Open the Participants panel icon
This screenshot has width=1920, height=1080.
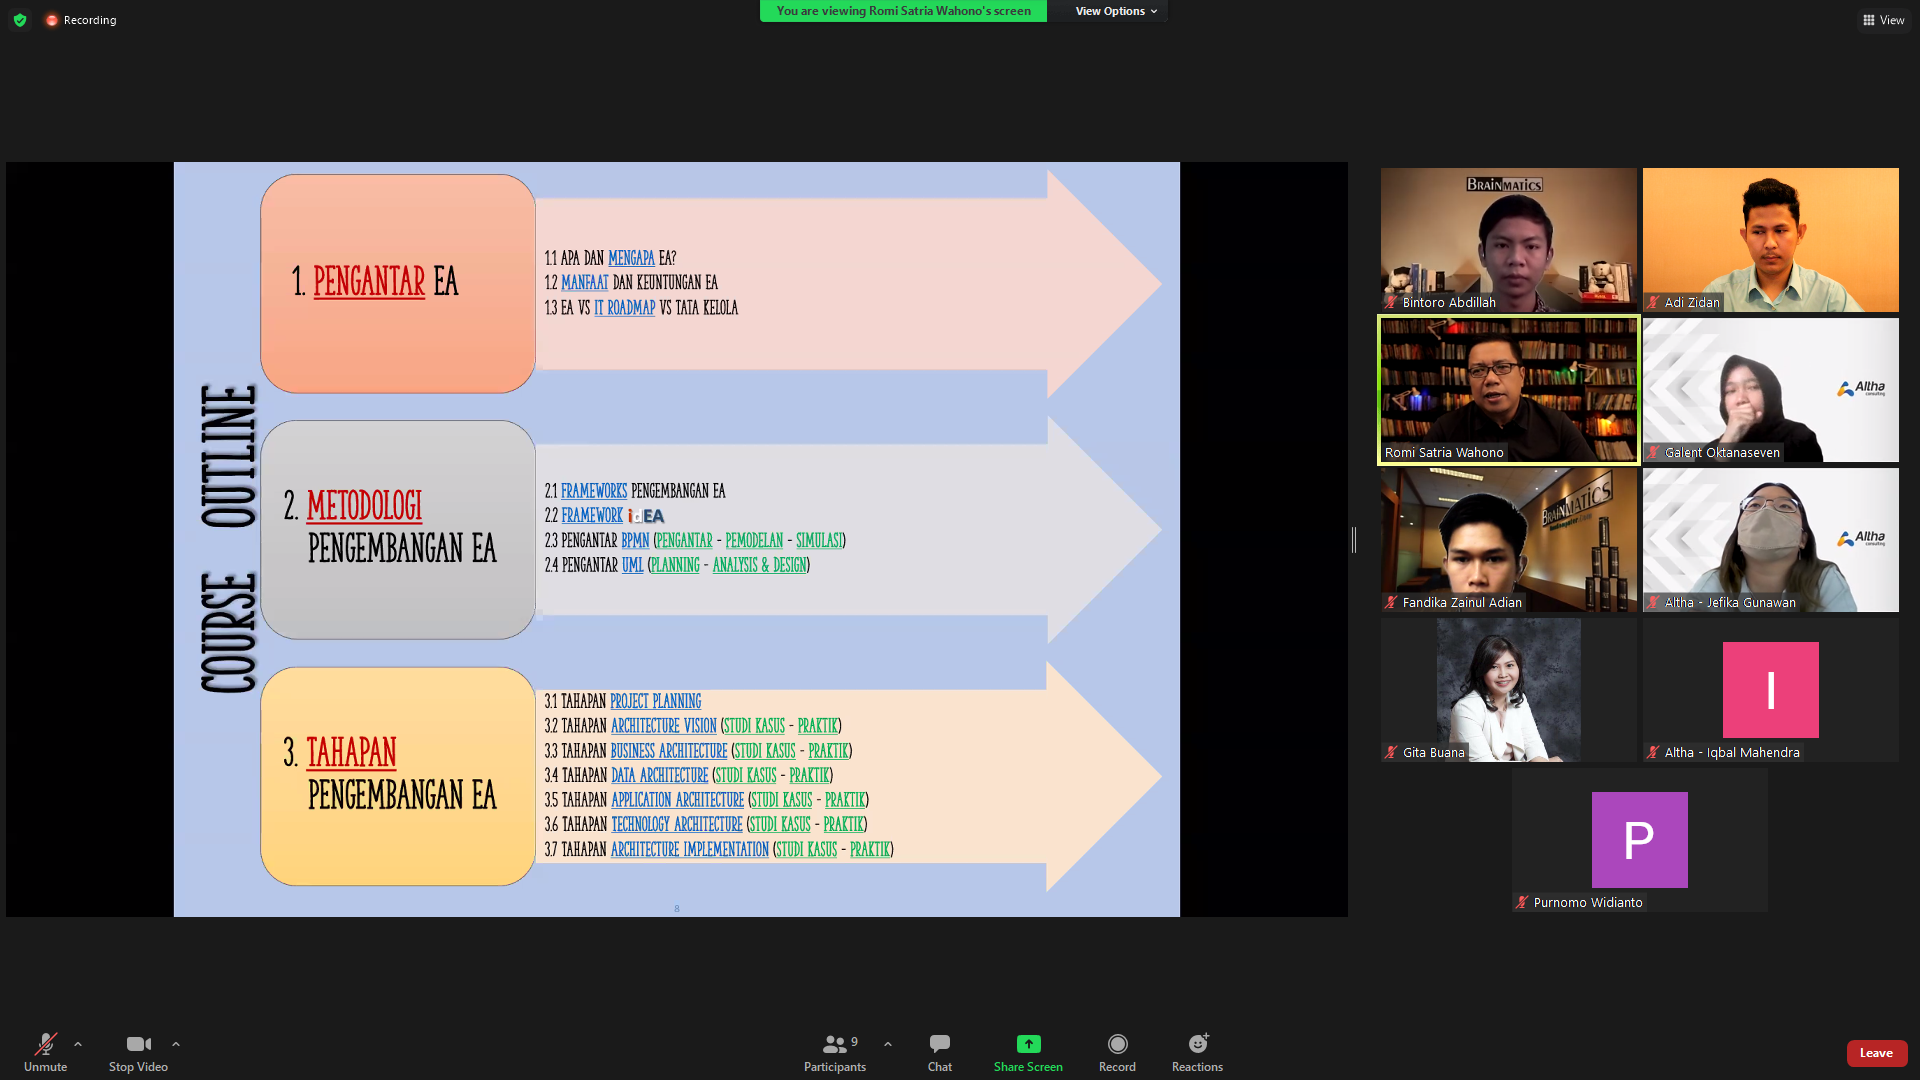[834, 1045]
